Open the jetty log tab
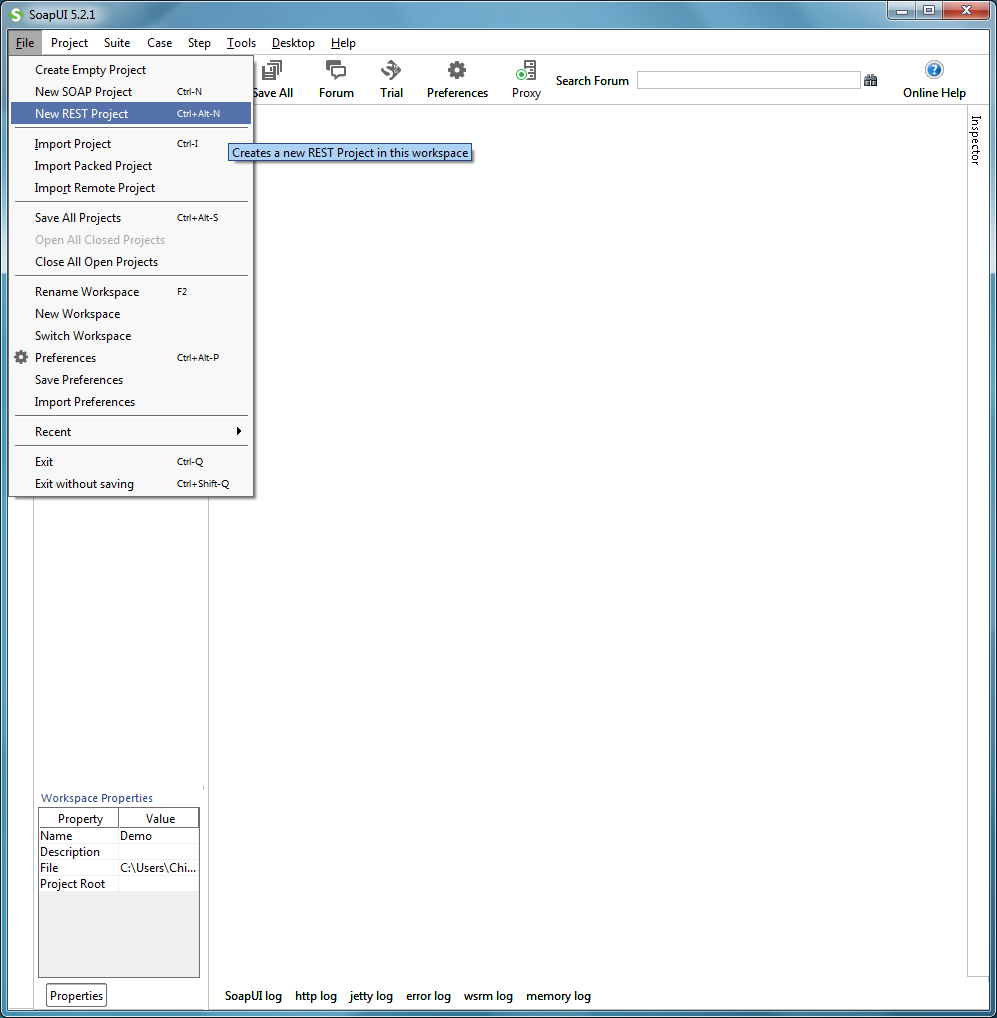Image resolution: width=997 pixels, height=1018 pixels. click(x=371, y=996)
